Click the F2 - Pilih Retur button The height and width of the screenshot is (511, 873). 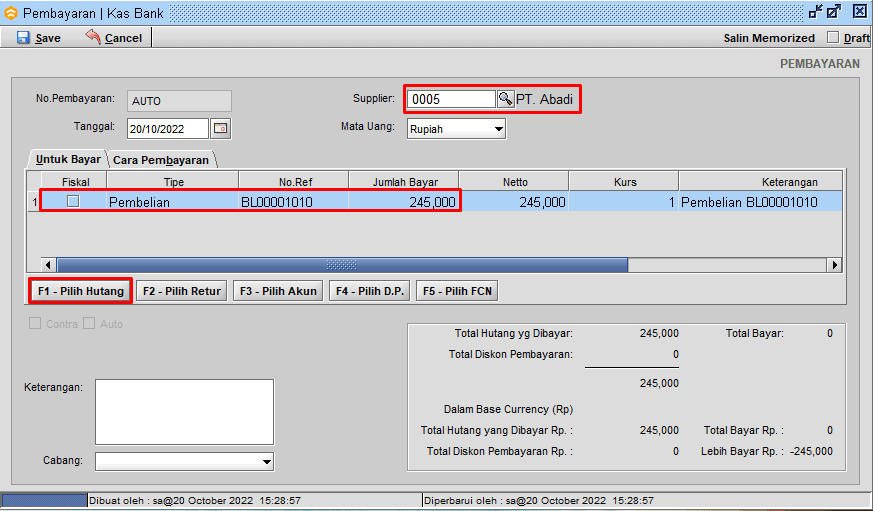tap(180, 291)
